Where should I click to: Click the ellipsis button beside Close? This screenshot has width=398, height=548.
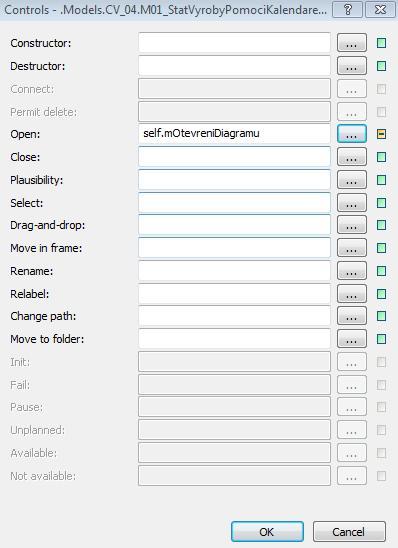[352, 157]
